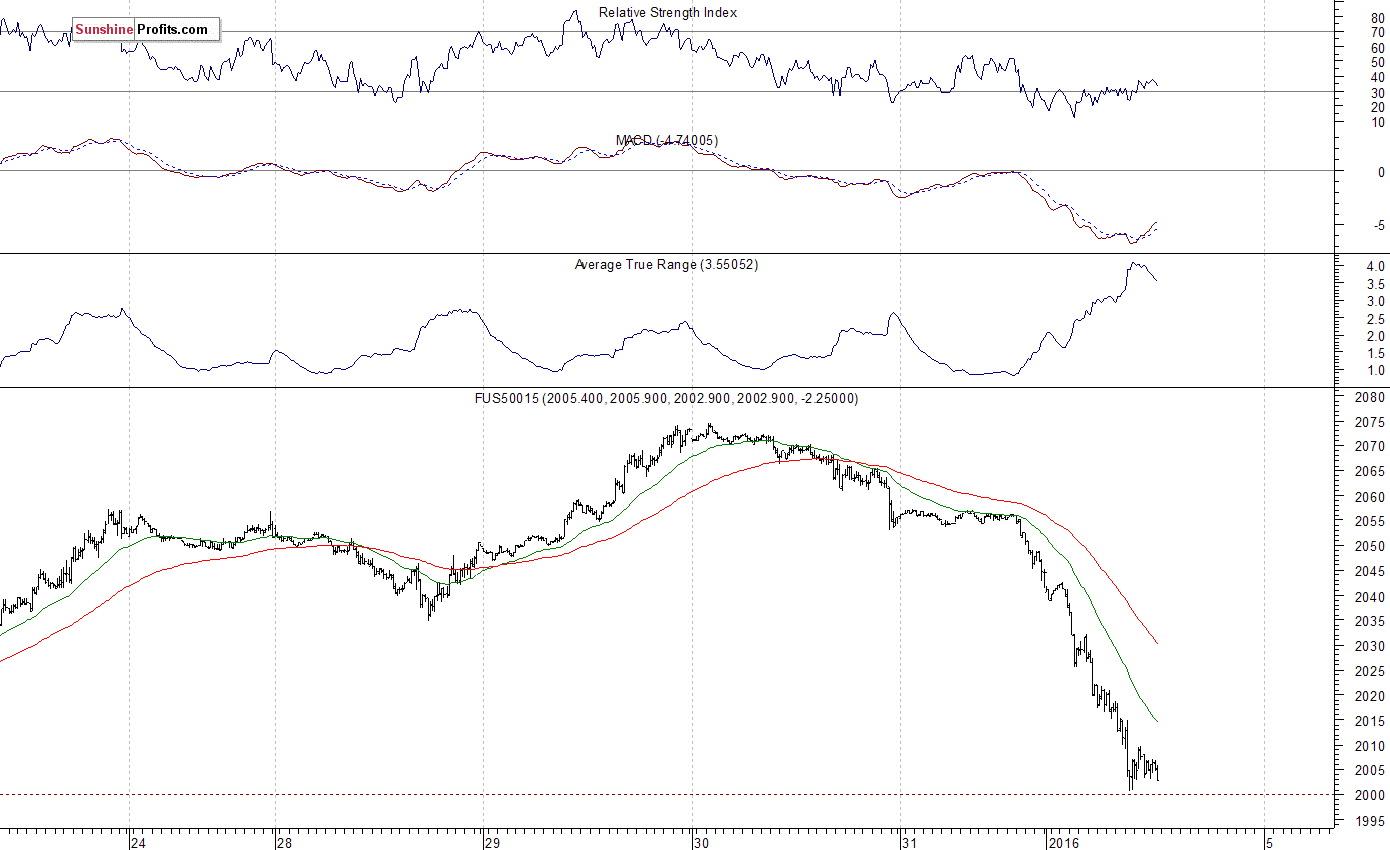The width and height of the screenshot is (1390, 850).
Task: Click the 1995 price axis value
Action: click(x=1370, y=821)
